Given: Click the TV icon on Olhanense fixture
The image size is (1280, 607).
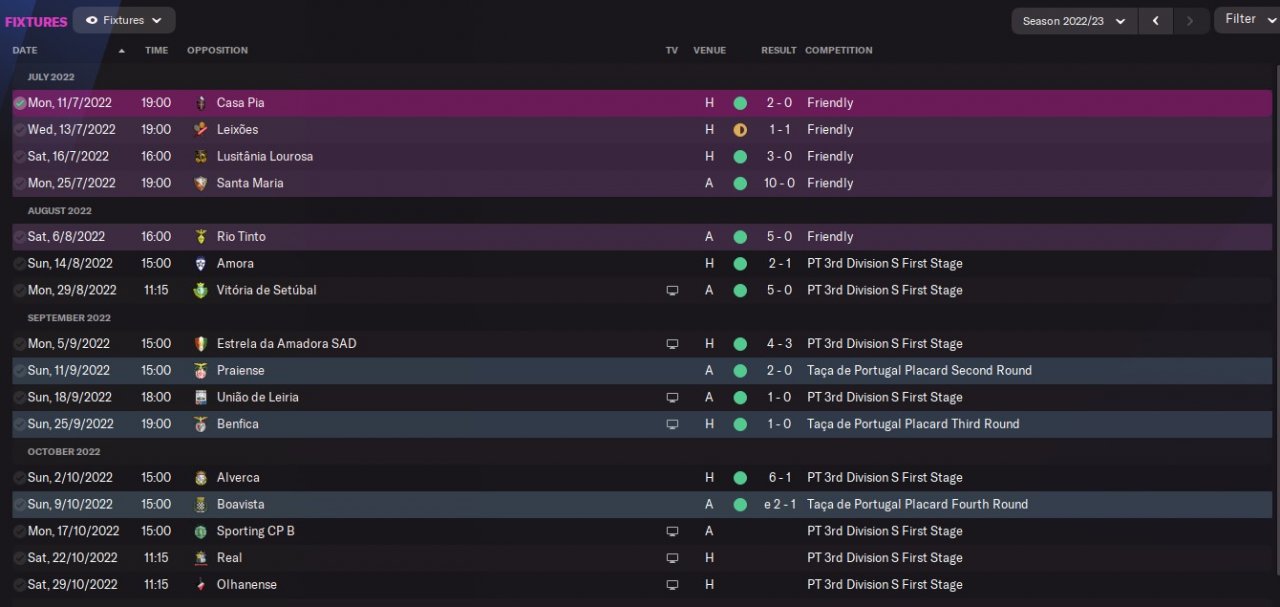Looking at the screenshot, I should click(672, 585).
